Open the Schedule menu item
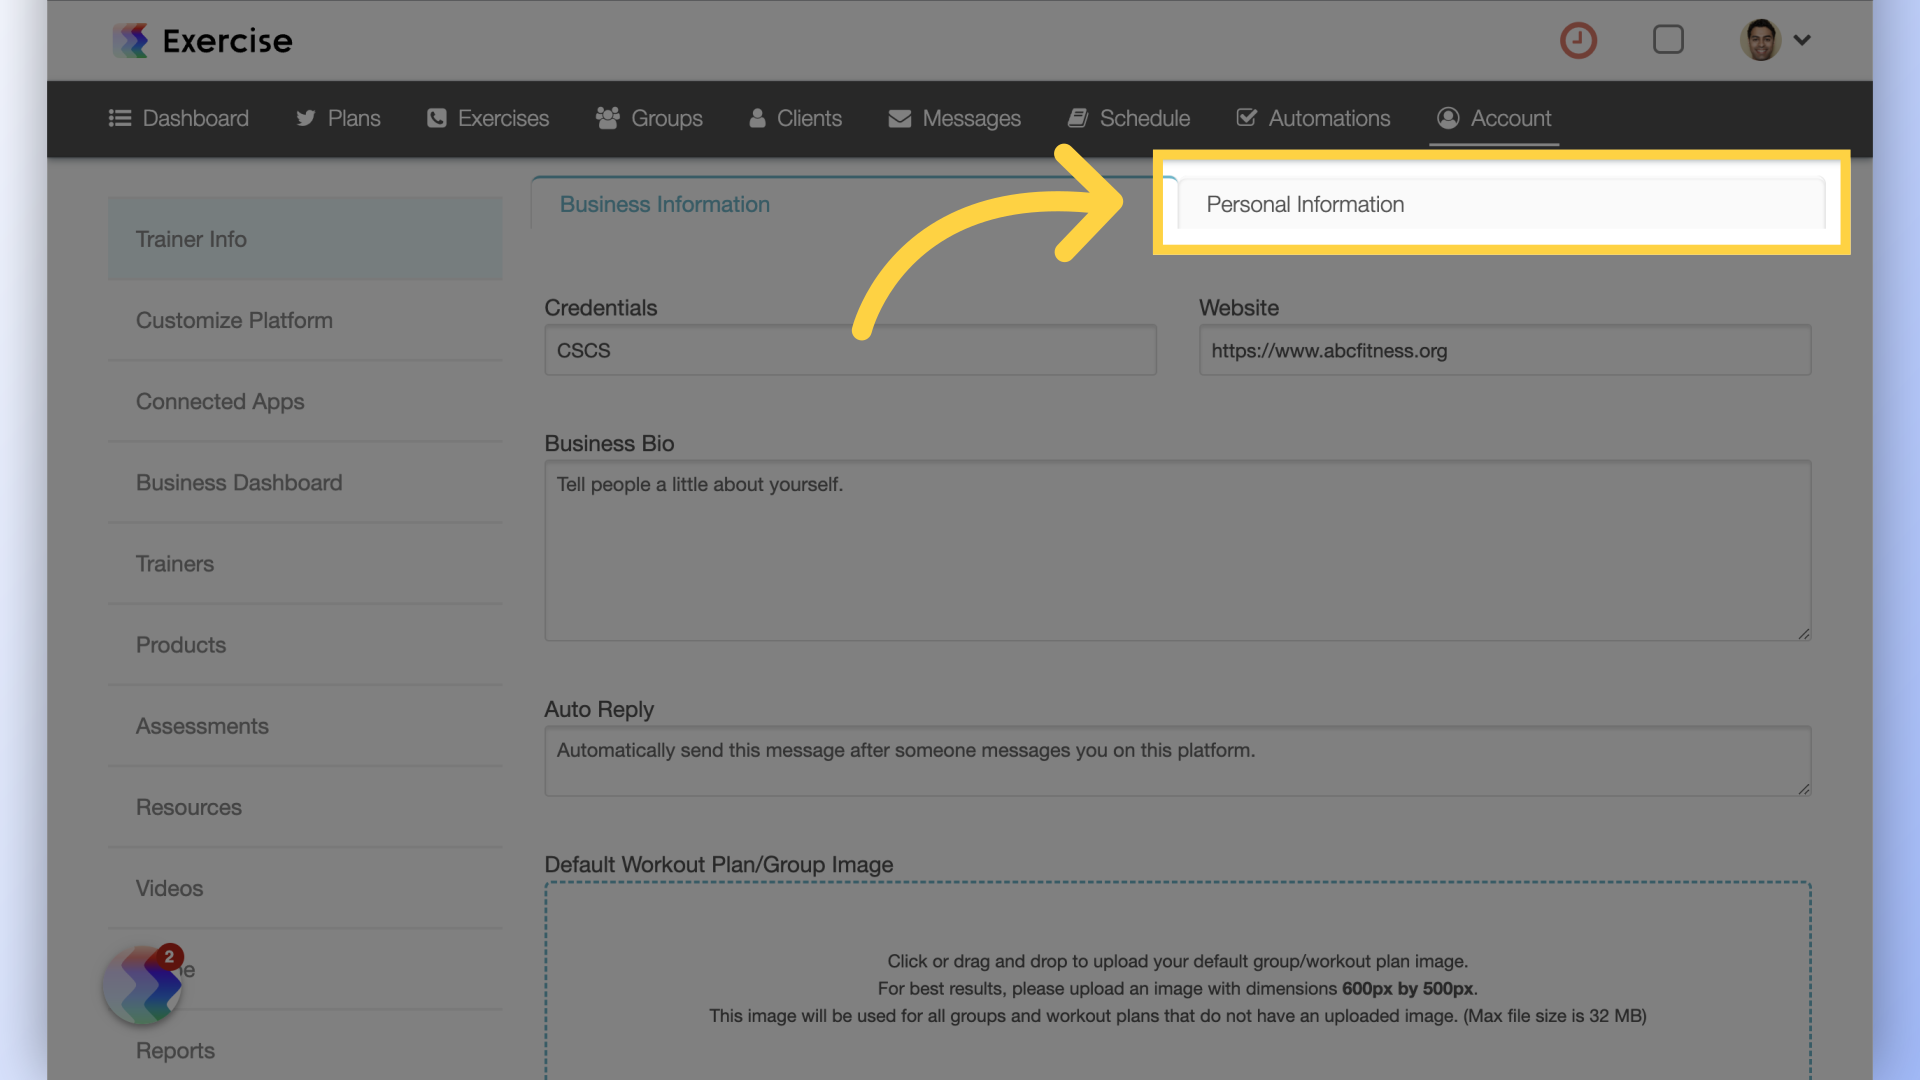 (x=1129, y=118)
